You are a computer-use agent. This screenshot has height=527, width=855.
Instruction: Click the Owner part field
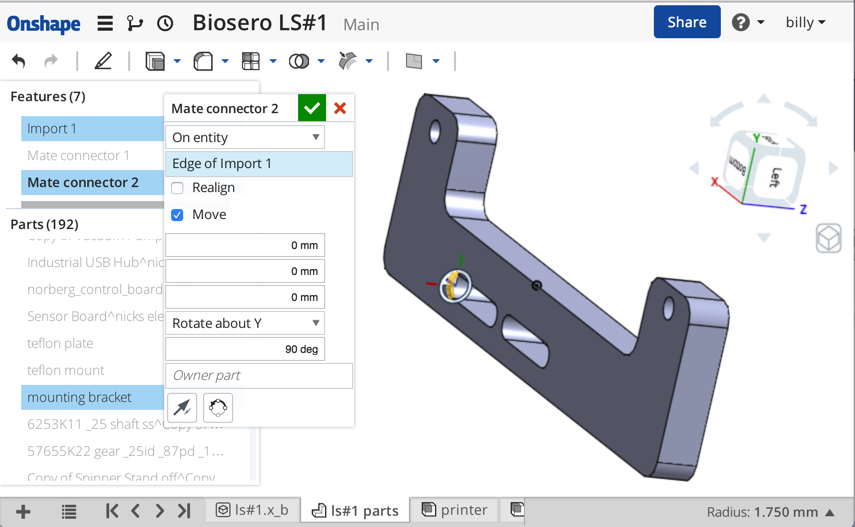pyautogui.click(x=259, y=375)
